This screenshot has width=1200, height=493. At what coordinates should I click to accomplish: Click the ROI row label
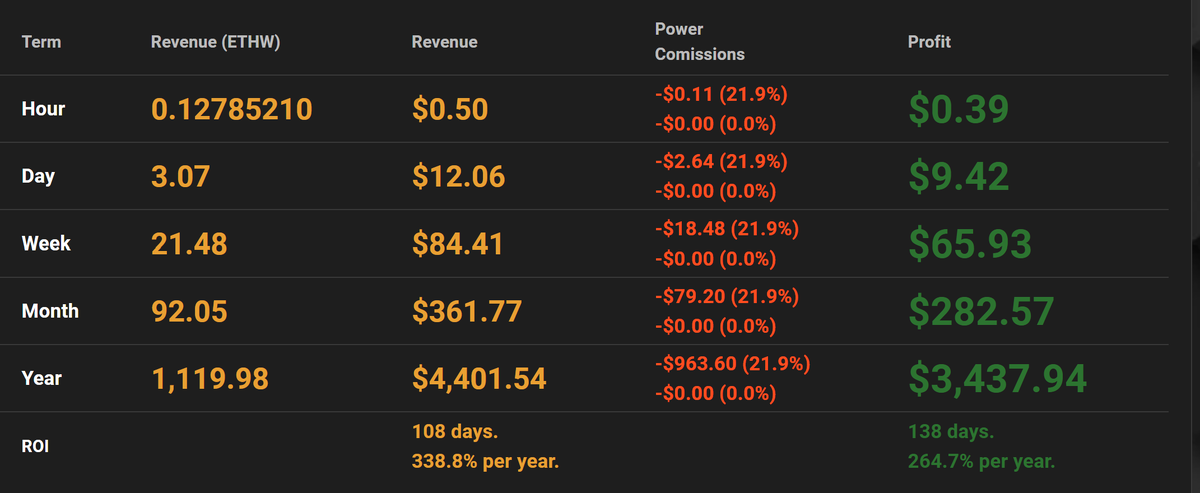pyautogui.click(x=35, y=446)
